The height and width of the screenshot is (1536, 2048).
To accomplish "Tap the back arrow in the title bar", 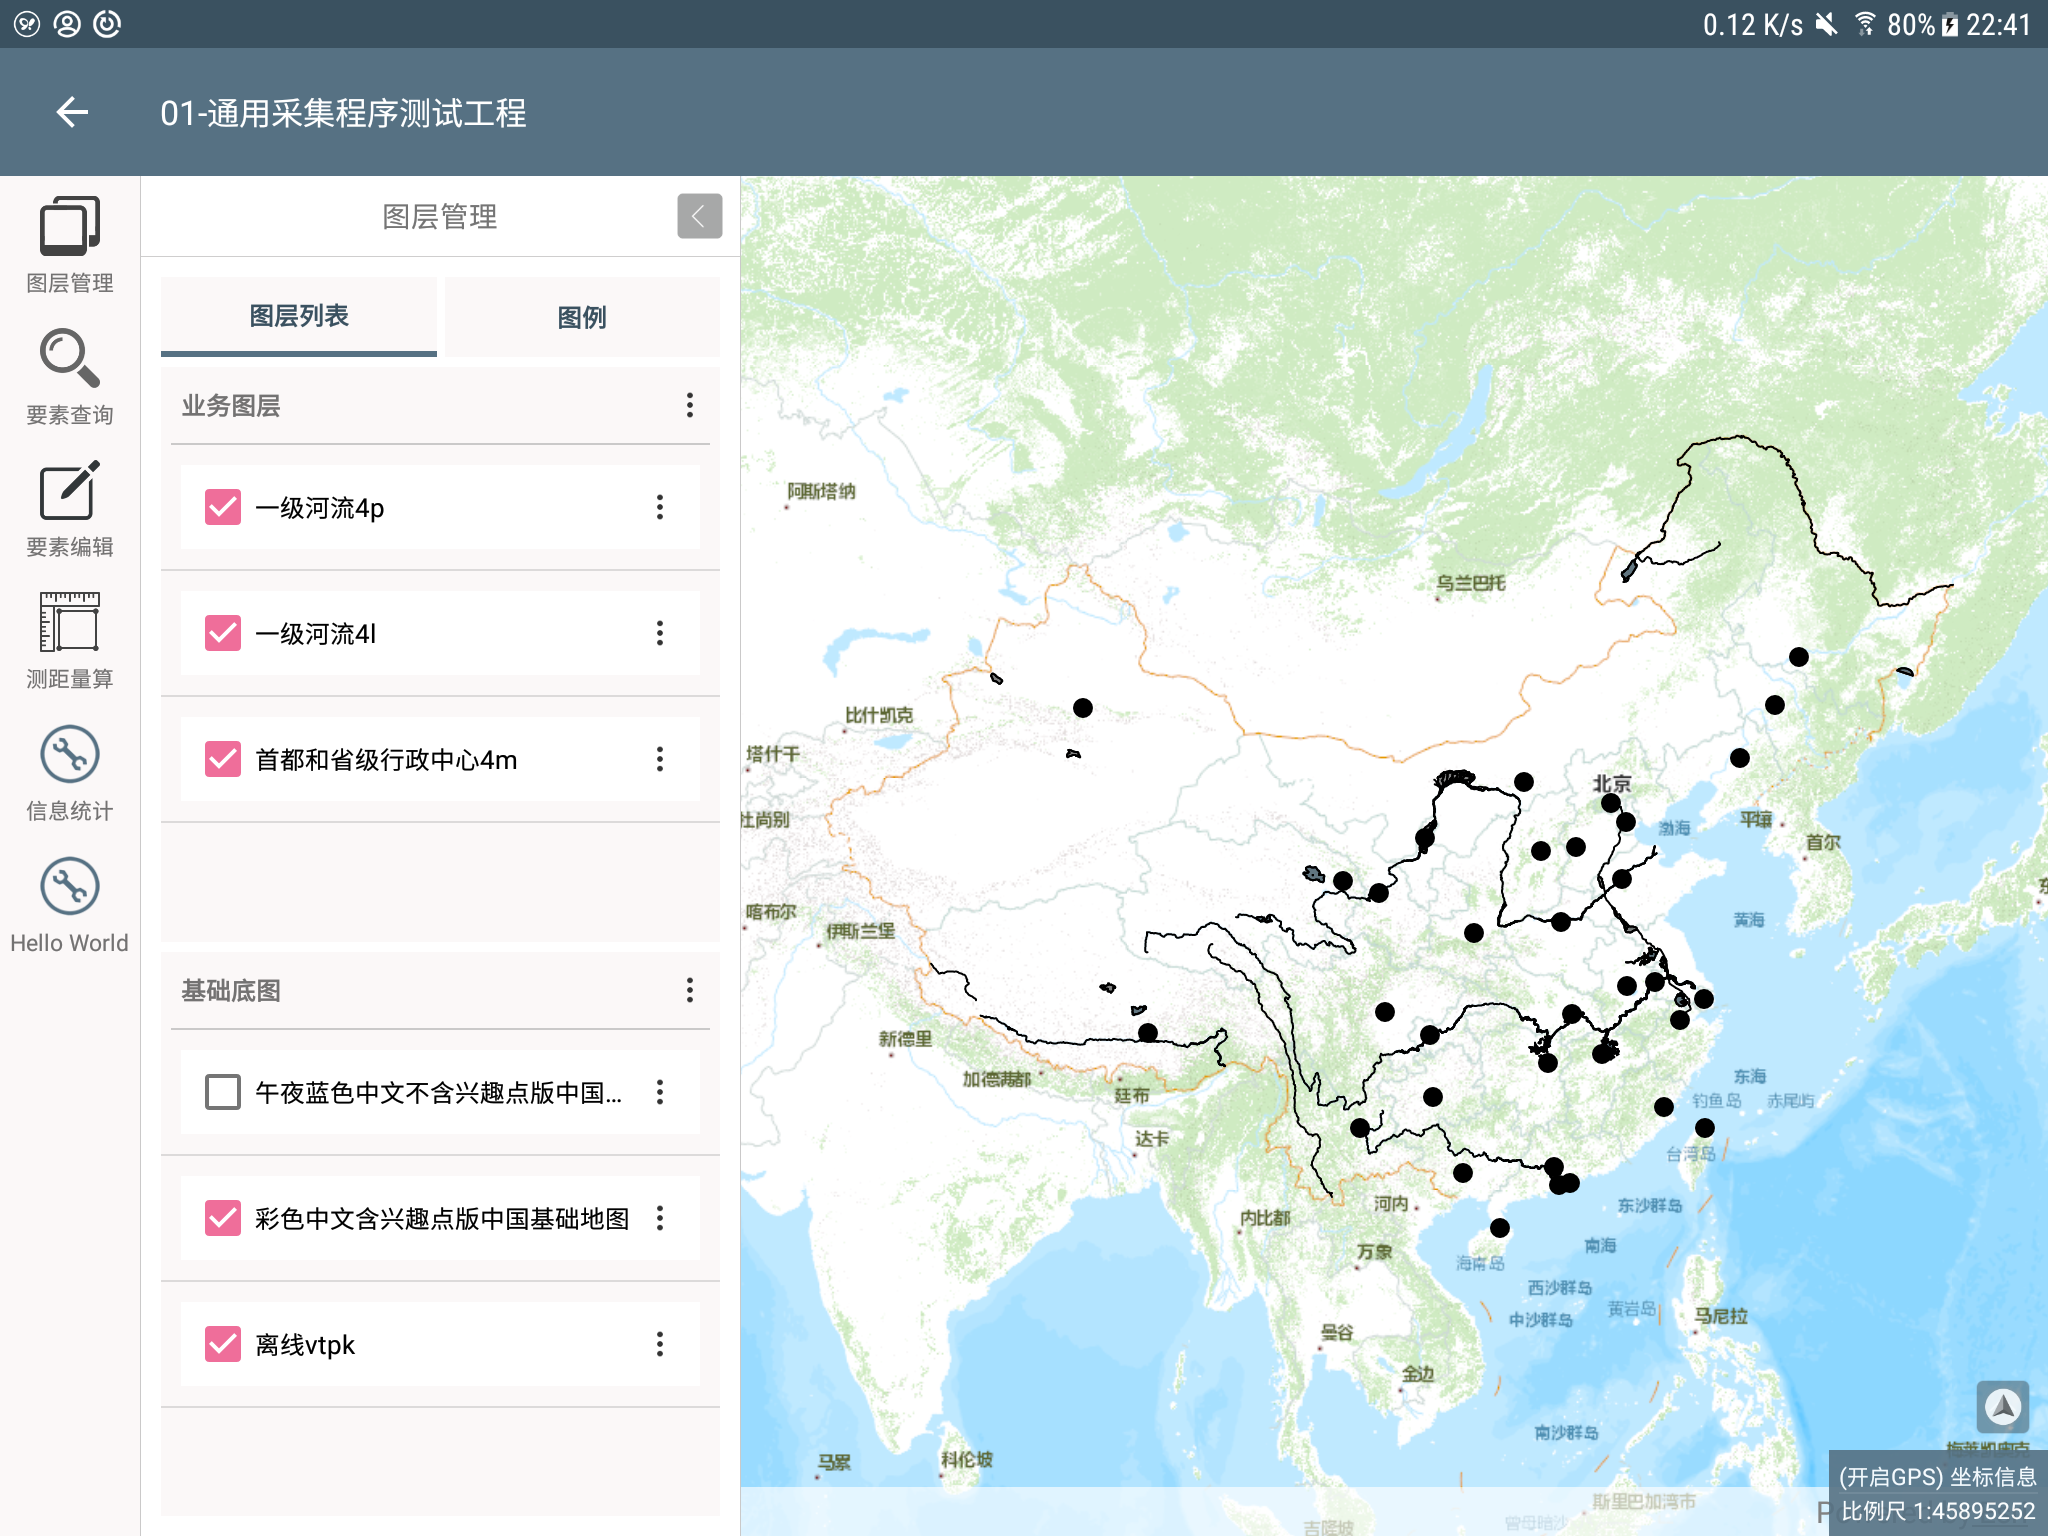I will 72,112.
